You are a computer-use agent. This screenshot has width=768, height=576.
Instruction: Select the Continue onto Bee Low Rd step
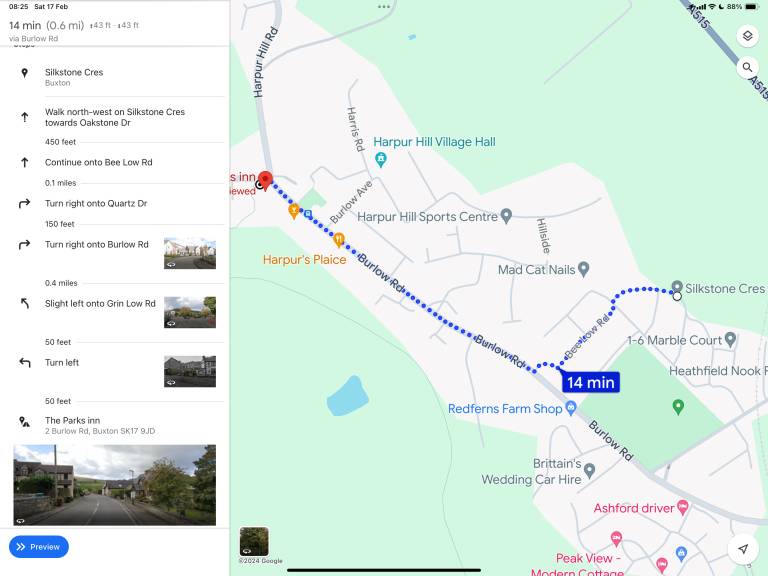pos(98,162)
